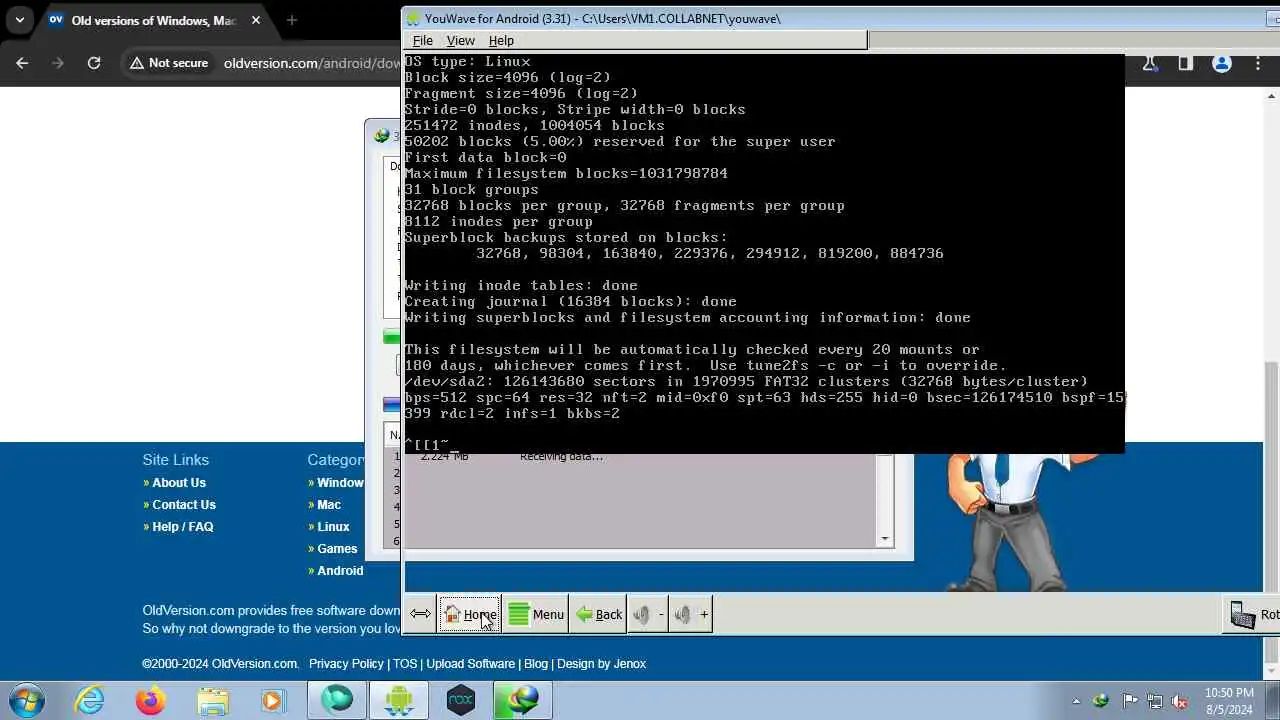Launch Firefox from the taskbar

(x=151, y=700)
